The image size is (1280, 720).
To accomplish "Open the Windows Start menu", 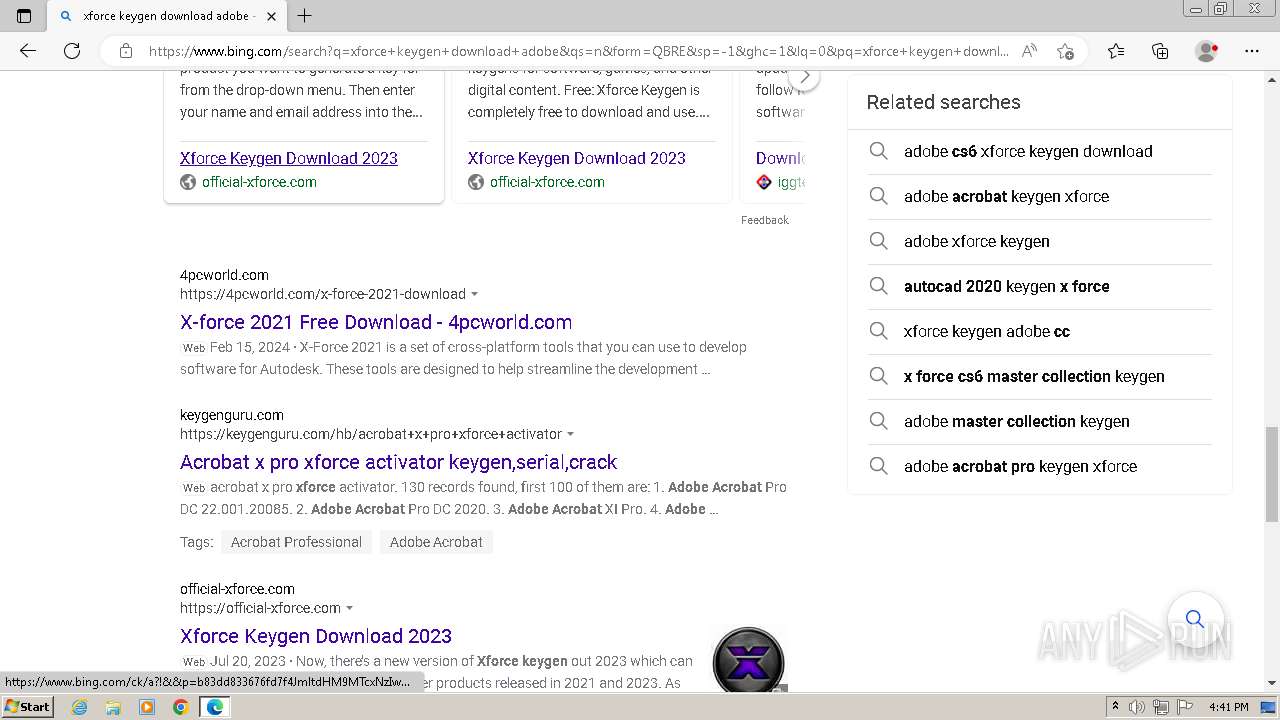I will (x=27, y=707).
